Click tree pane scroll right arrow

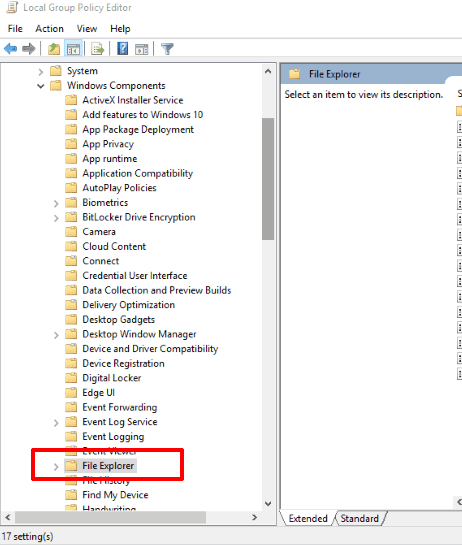[254, 517]
